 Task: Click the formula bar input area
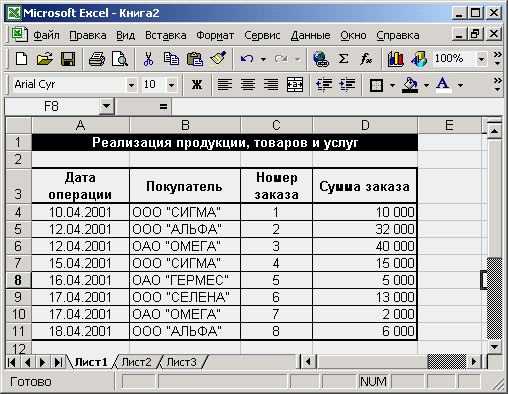pyautogui.click(x=337, y=107)
